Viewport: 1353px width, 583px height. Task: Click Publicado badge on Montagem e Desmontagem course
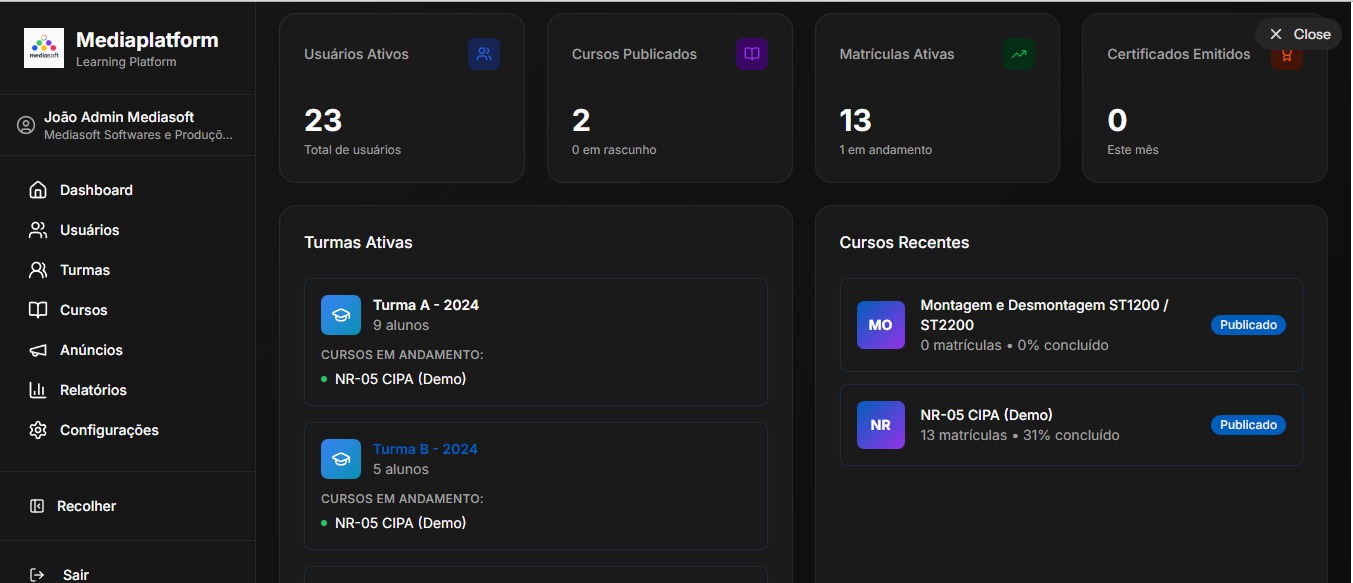pos(1248,325)
